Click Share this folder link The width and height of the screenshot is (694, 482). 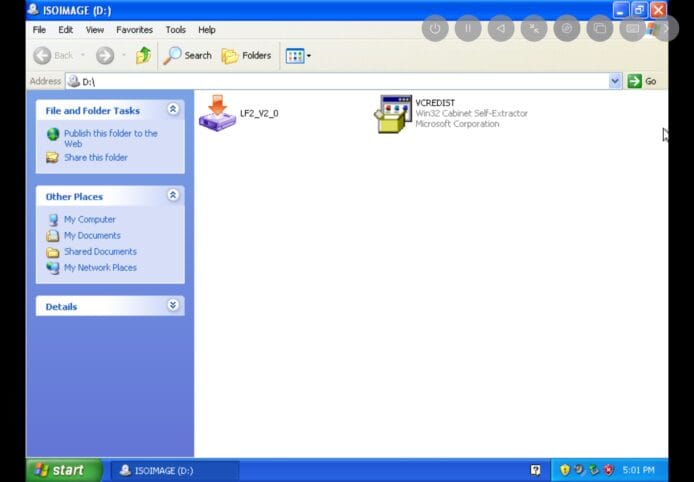click(x=95, y=158)
